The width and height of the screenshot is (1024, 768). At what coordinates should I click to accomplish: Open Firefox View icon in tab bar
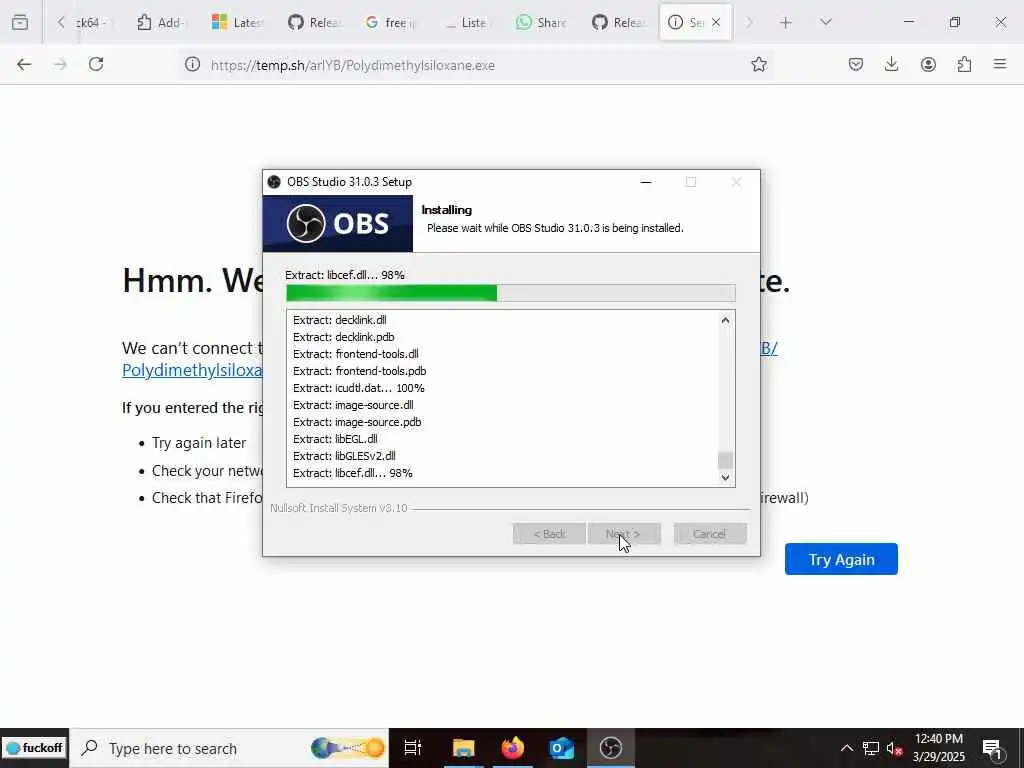click(x=20, y=22)
